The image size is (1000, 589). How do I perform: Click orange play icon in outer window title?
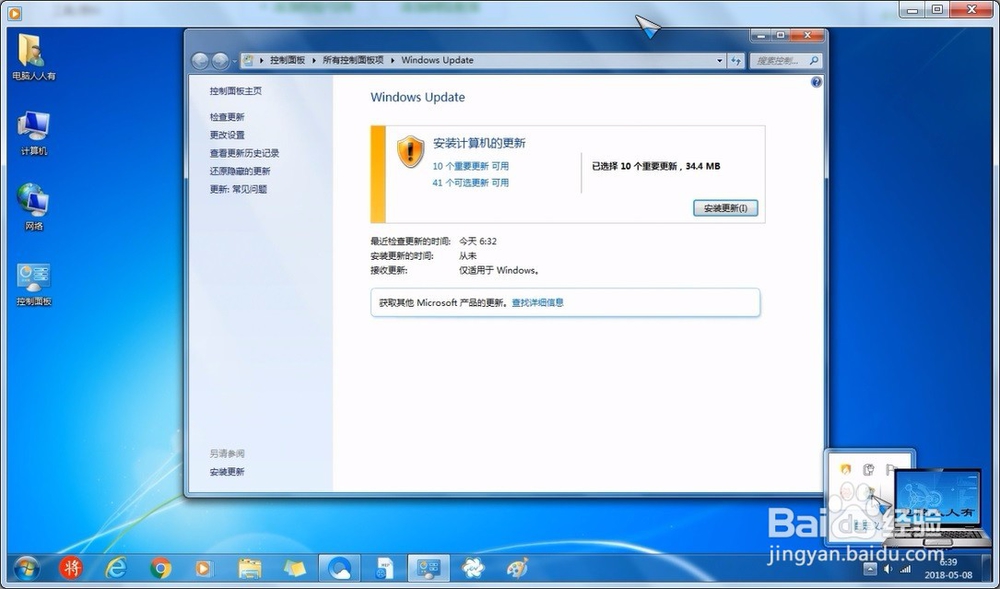[13, 12]
